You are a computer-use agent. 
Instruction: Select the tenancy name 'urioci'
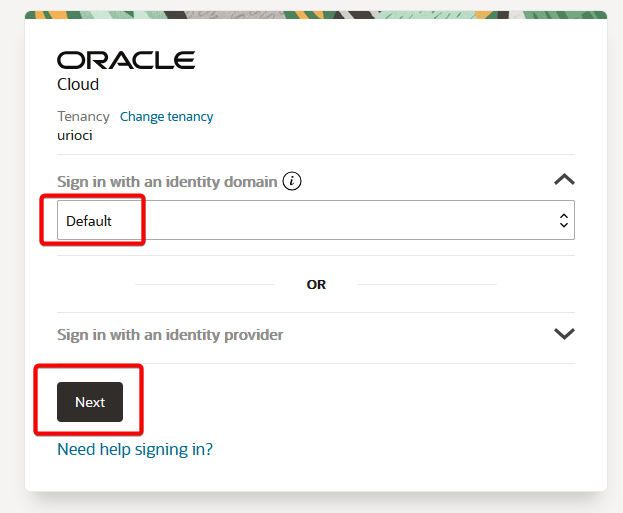[75, 136]
